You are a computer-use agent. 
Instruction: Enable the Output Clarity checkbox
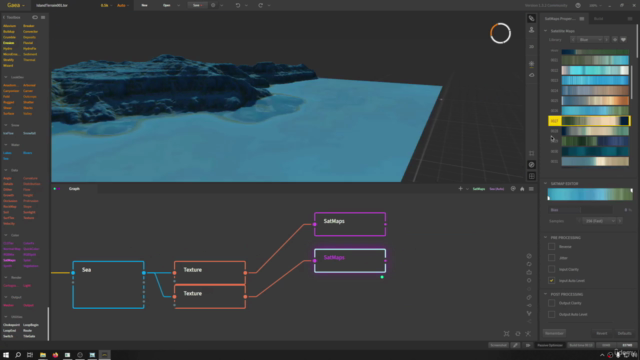[551, 303]
